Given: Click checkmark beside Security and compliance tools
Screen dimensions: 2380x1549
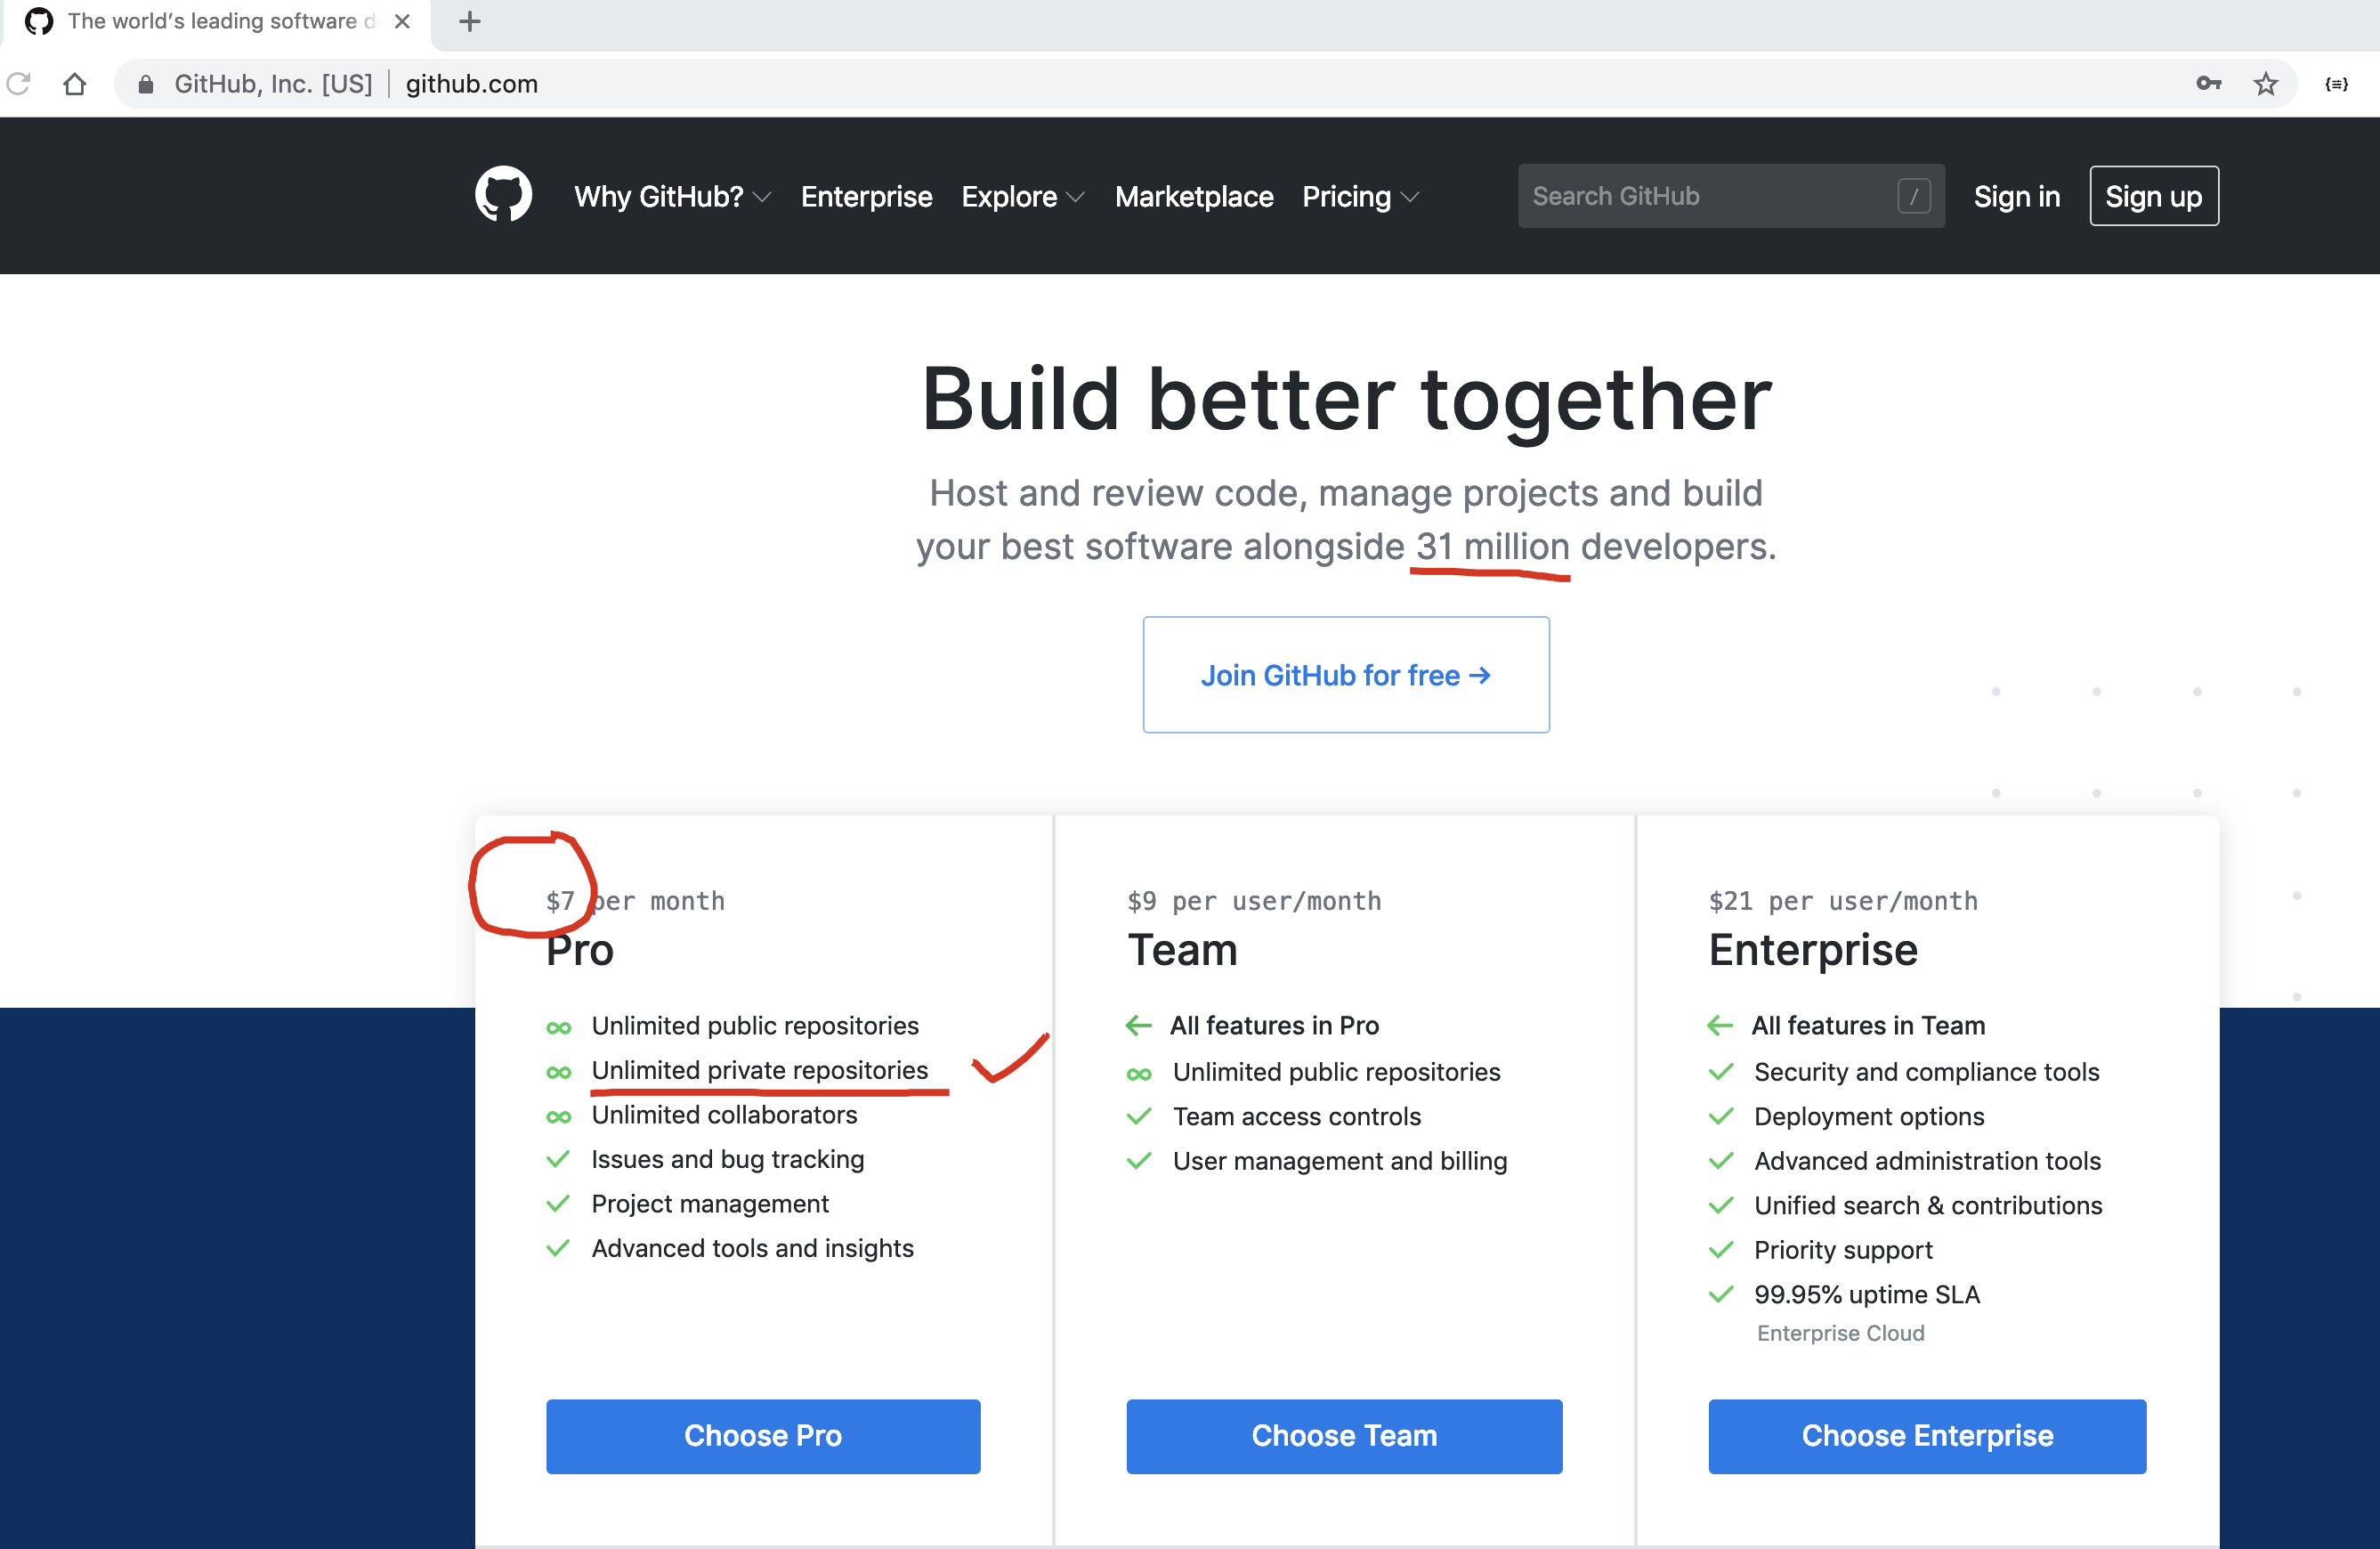Looking at the screenshot, I should click(1721, 1072).
